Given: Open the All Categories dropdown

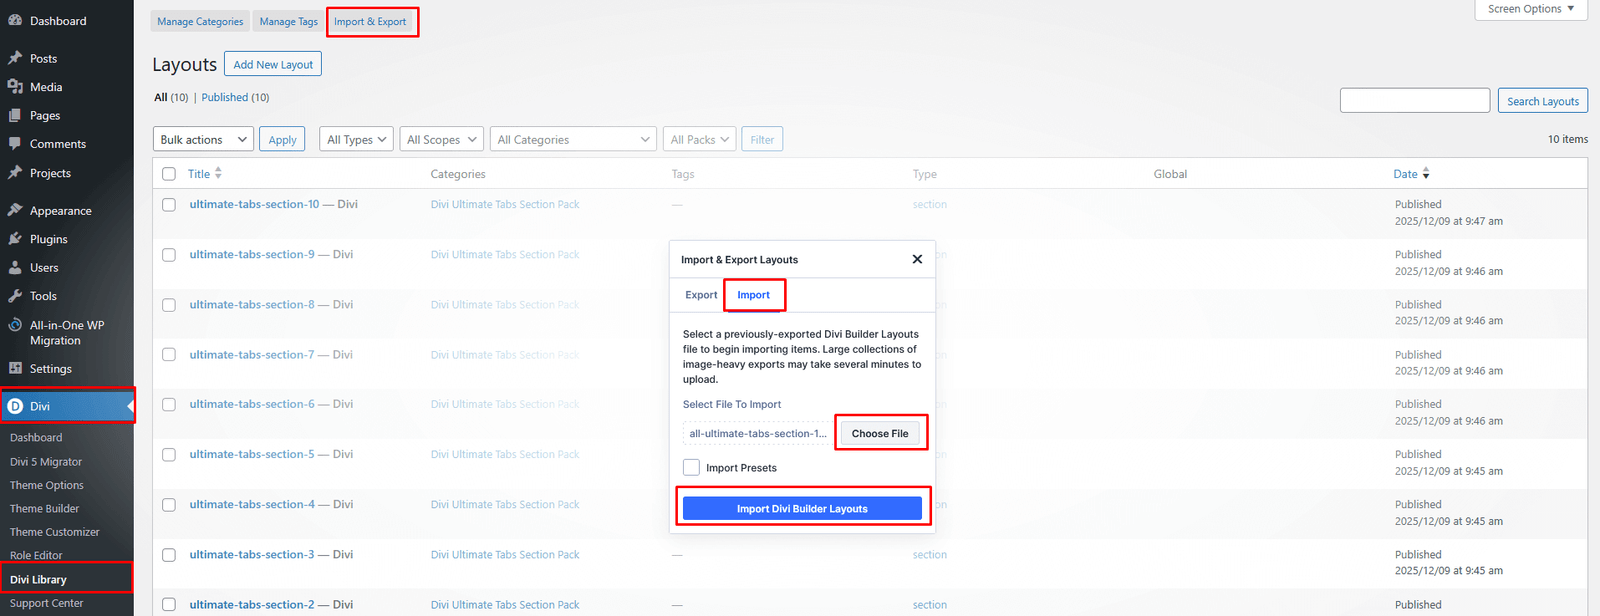Looking at the screenshot, I should (573, 139).
